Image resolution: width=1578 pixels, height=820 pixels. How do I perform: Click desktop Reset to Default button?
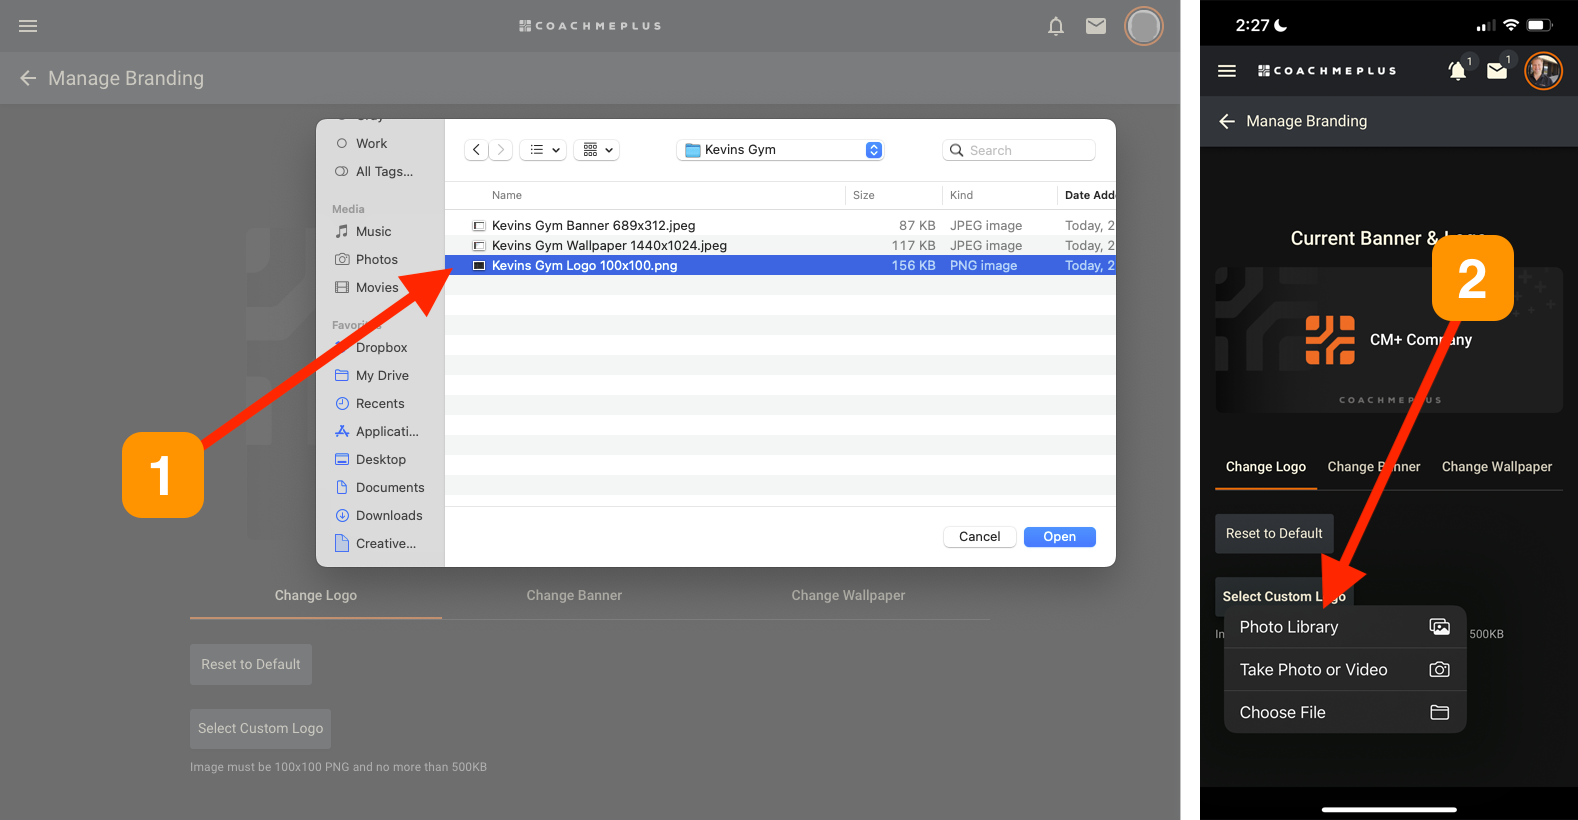tap(251, 664)
